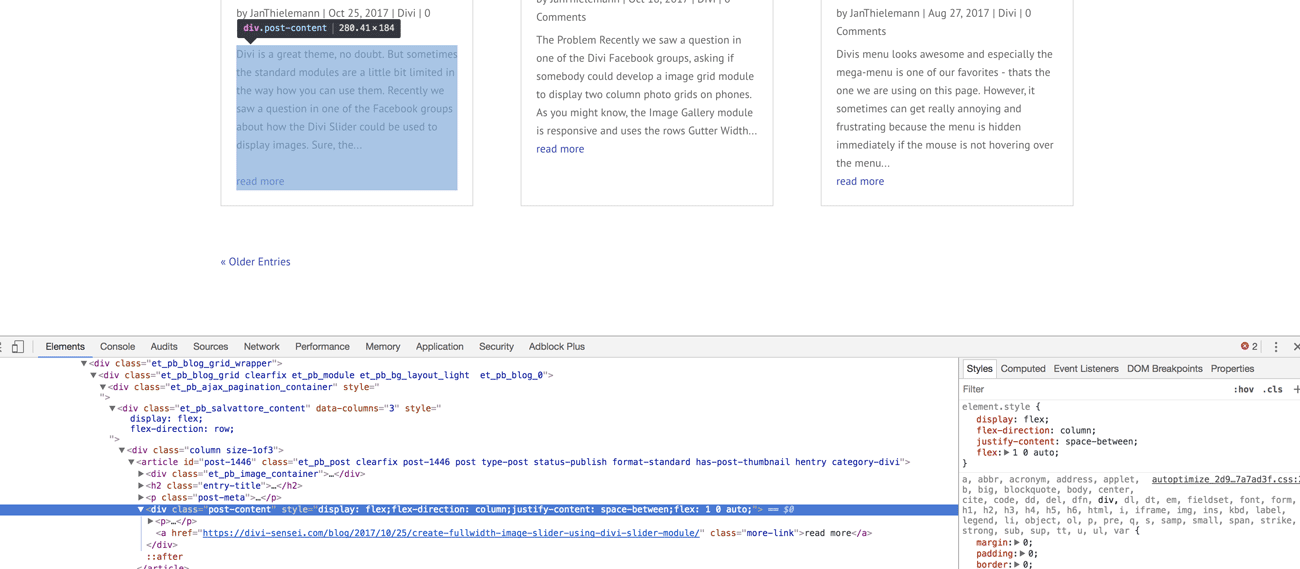
Task: Expand the et_pb_image_container div node
Action: (141, 474)
